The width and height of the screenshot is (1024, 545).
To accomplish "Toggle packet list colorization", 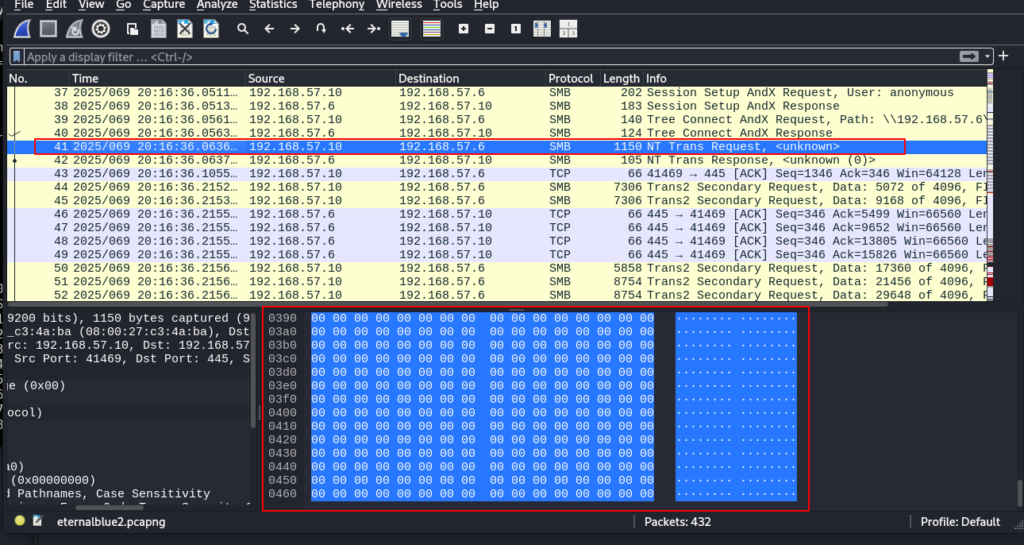I will pos(432,29).
